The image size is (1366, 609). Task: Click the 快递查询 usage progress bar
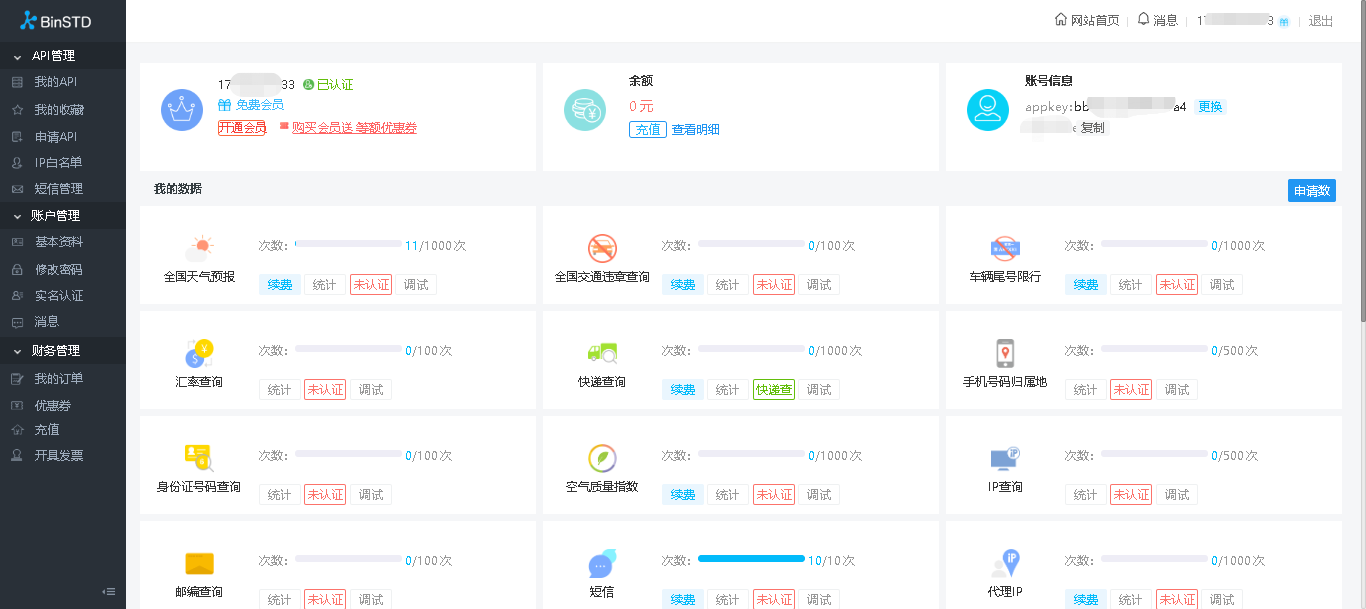pos(751,348)
